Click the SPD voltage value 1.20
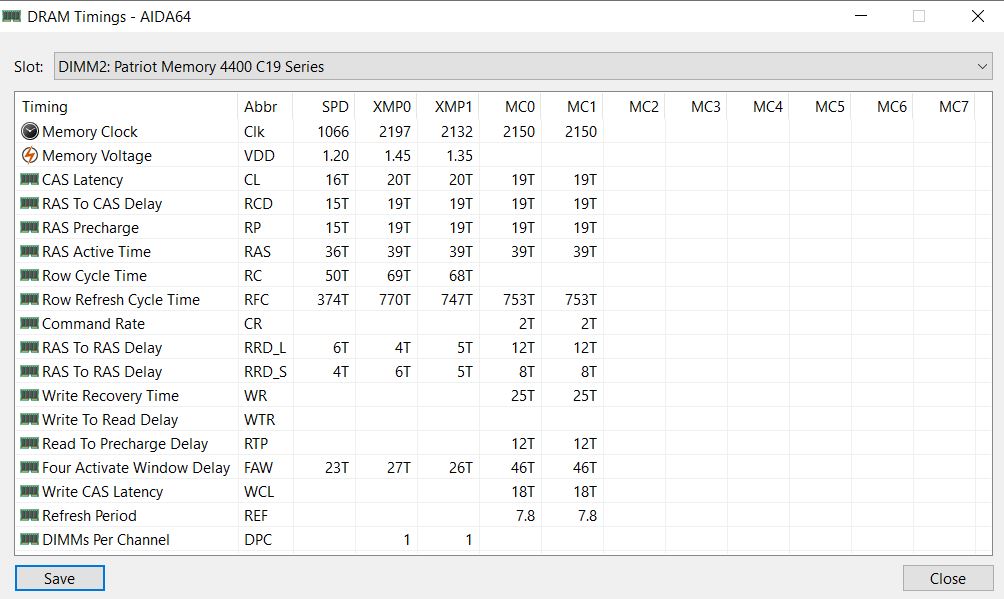1004x599 pixels. tap(336, 156)
